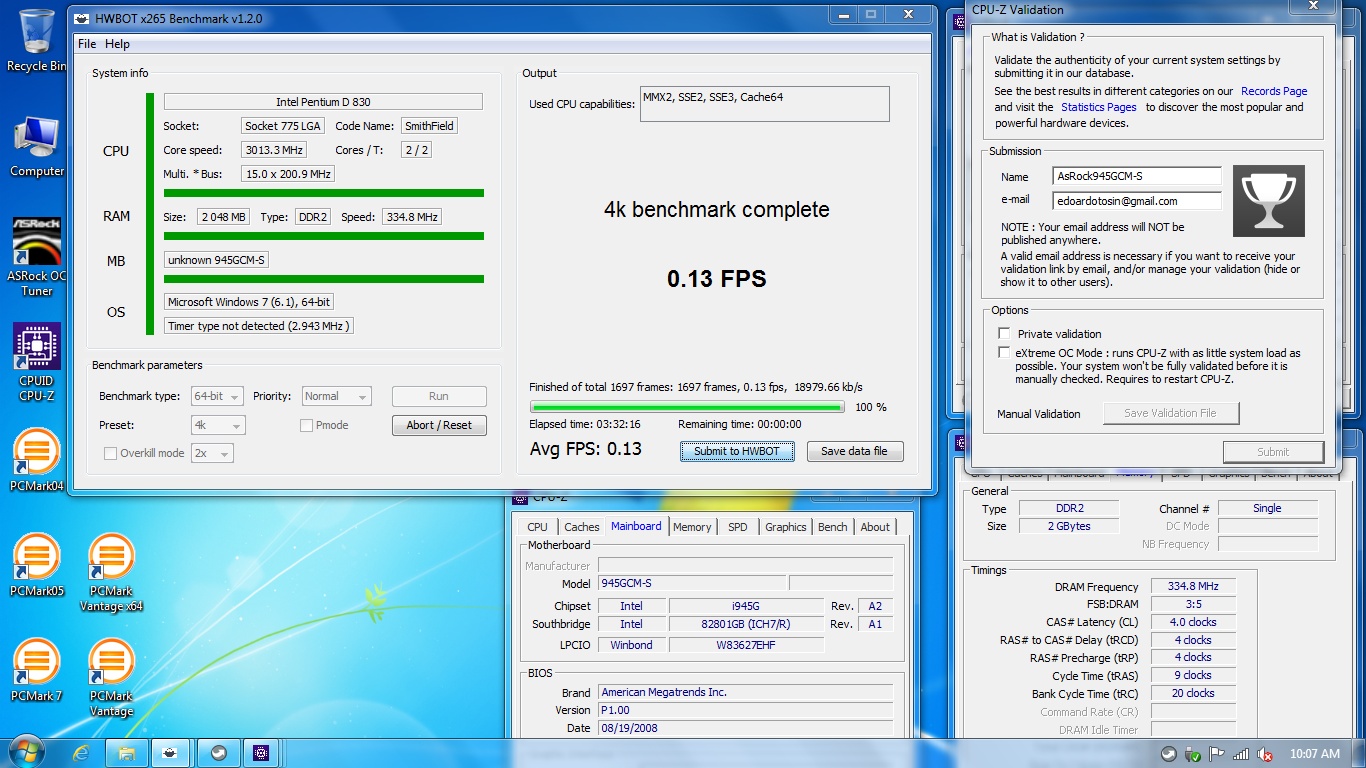Image resolution: width=1366 pixels, height=768 pixels.
Task: Launch Internet Explorer from the taskbar
Action: click(82, 753)
